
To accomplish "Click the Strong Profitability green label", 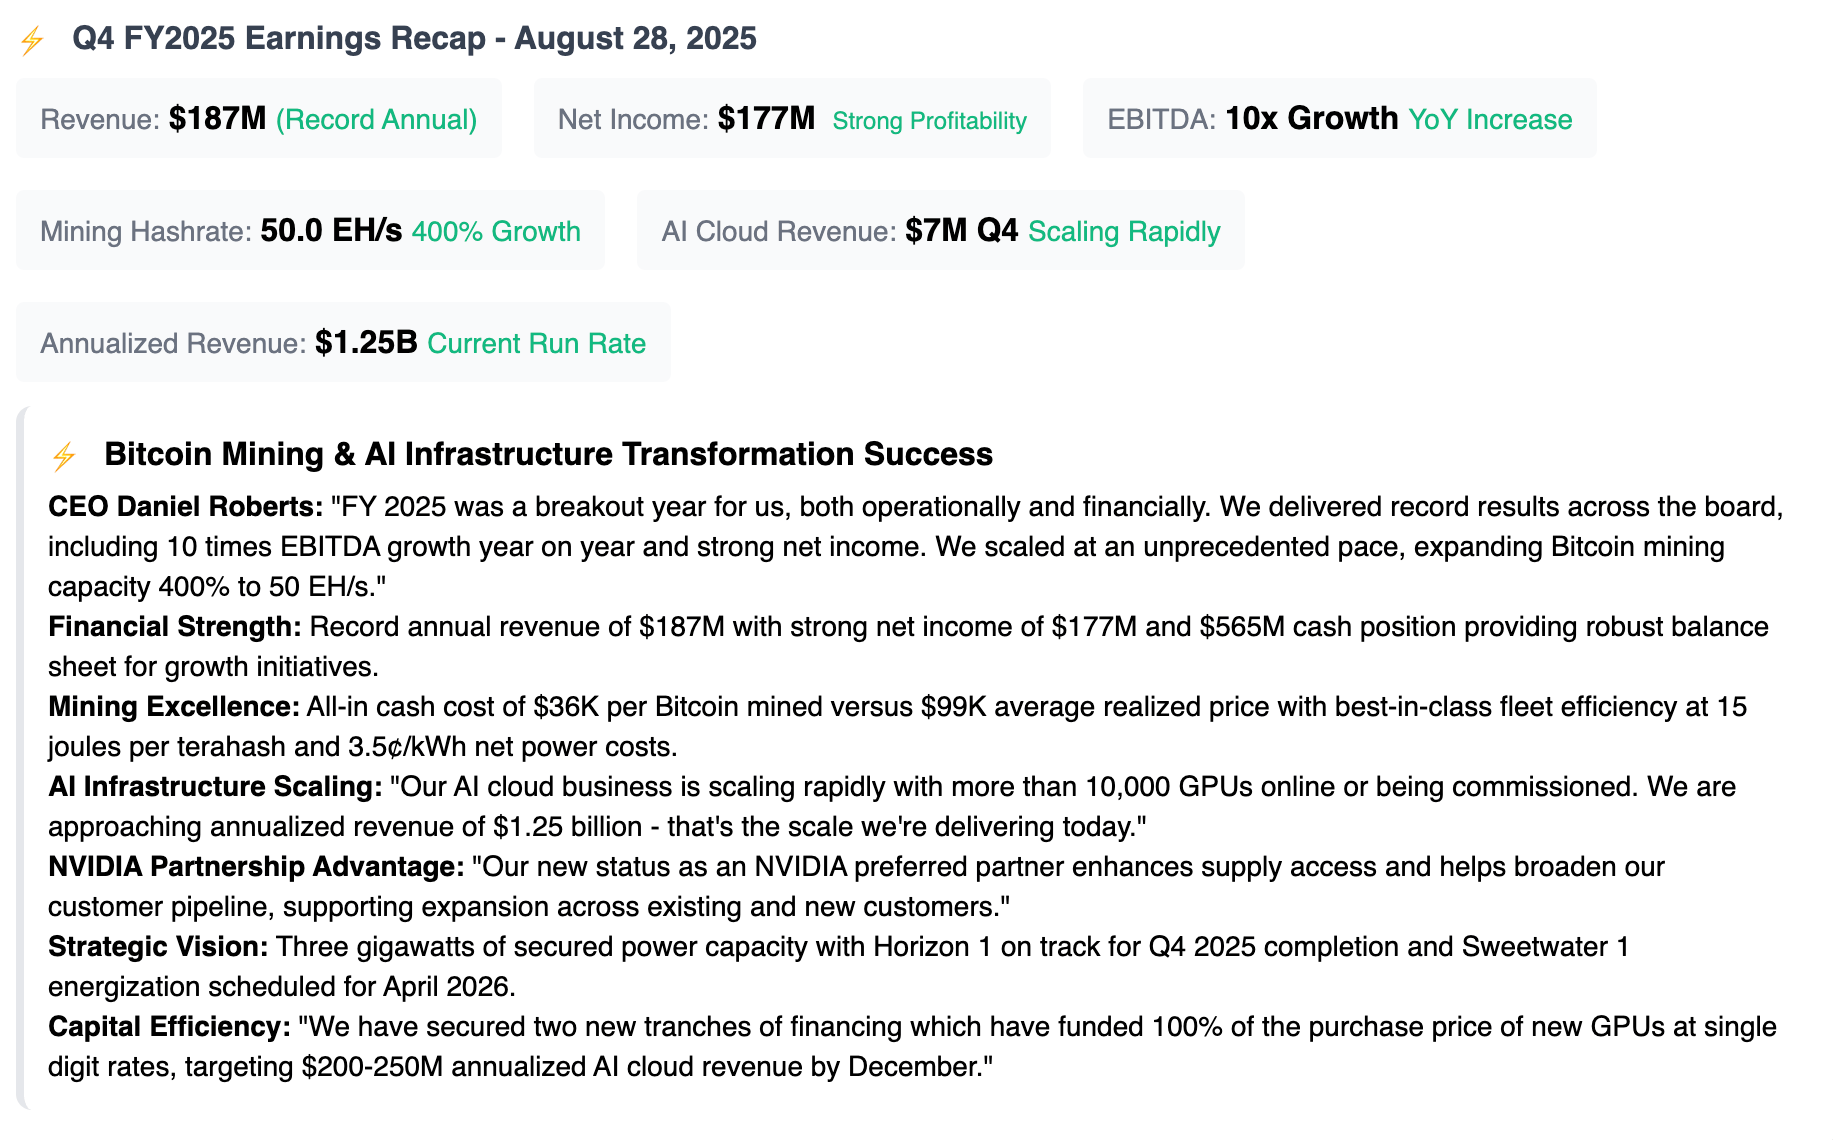I will (929, 121).
